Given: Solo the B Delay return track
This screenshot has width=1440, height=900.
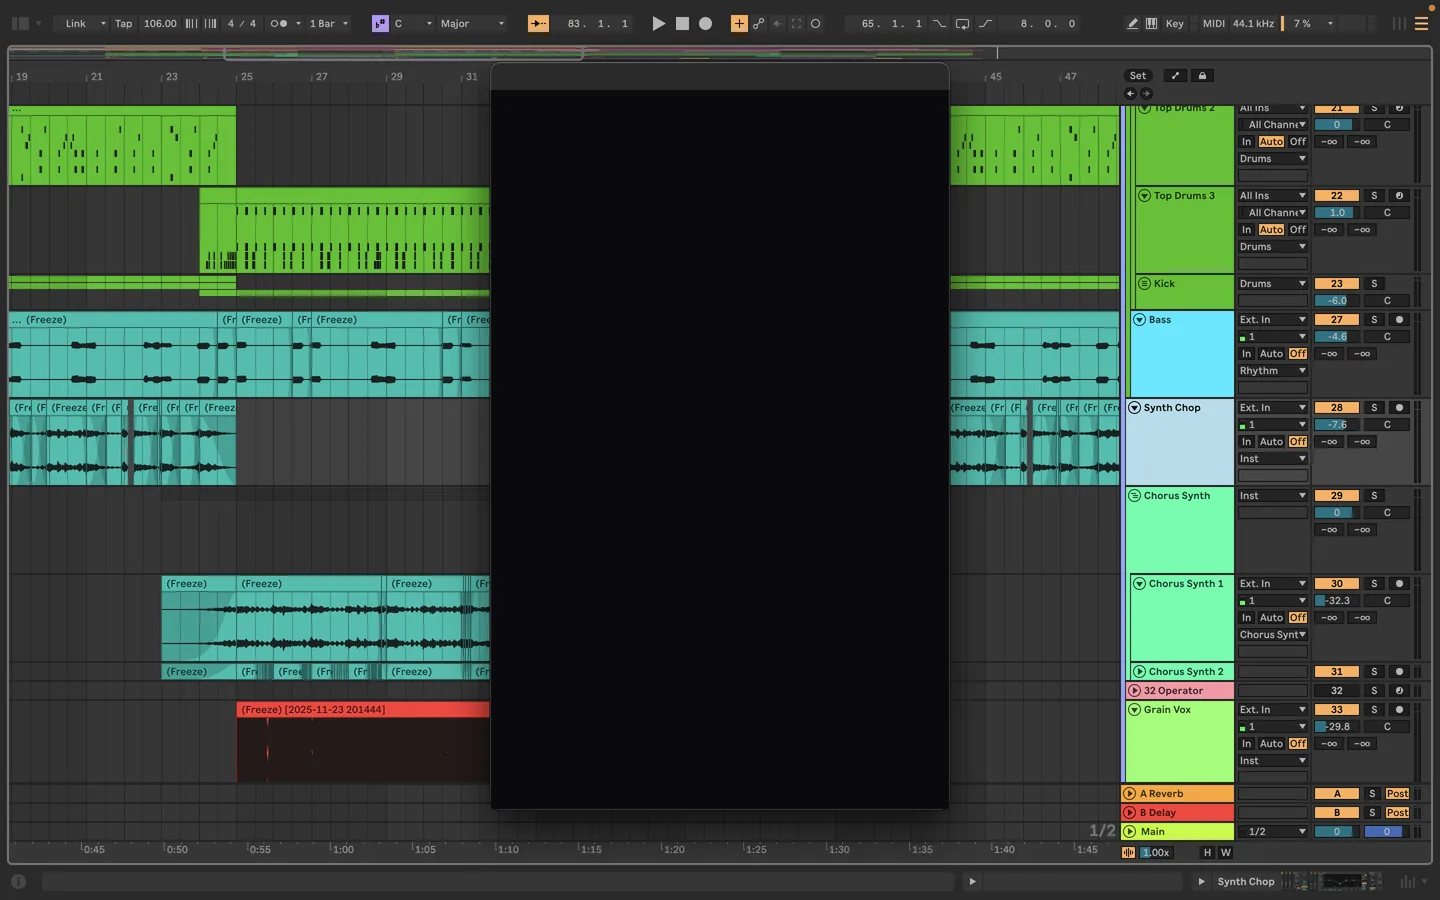Looking at the screenshot, I should coord(1372,813).
